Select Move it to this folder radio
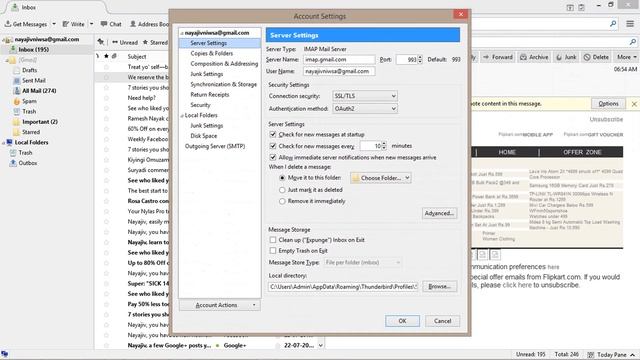This screenshot has width=640, height=360. point(282,178)
